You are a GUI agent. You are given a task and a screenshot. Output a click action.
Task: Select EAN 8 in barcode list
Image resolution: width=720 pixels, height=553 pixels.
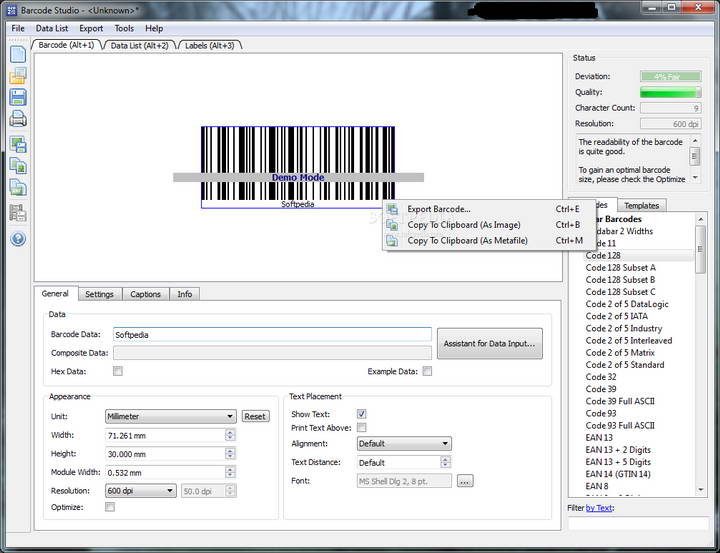[x=597, y=486]
